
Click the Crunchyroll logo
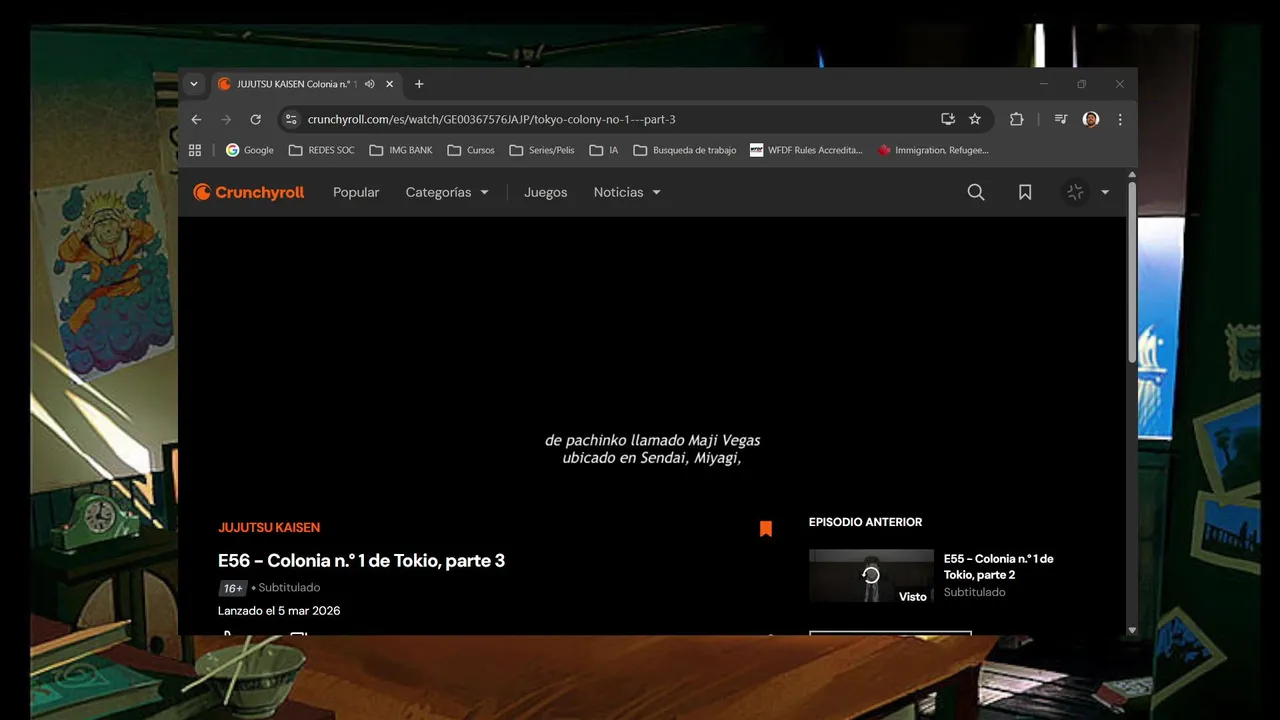248,192
